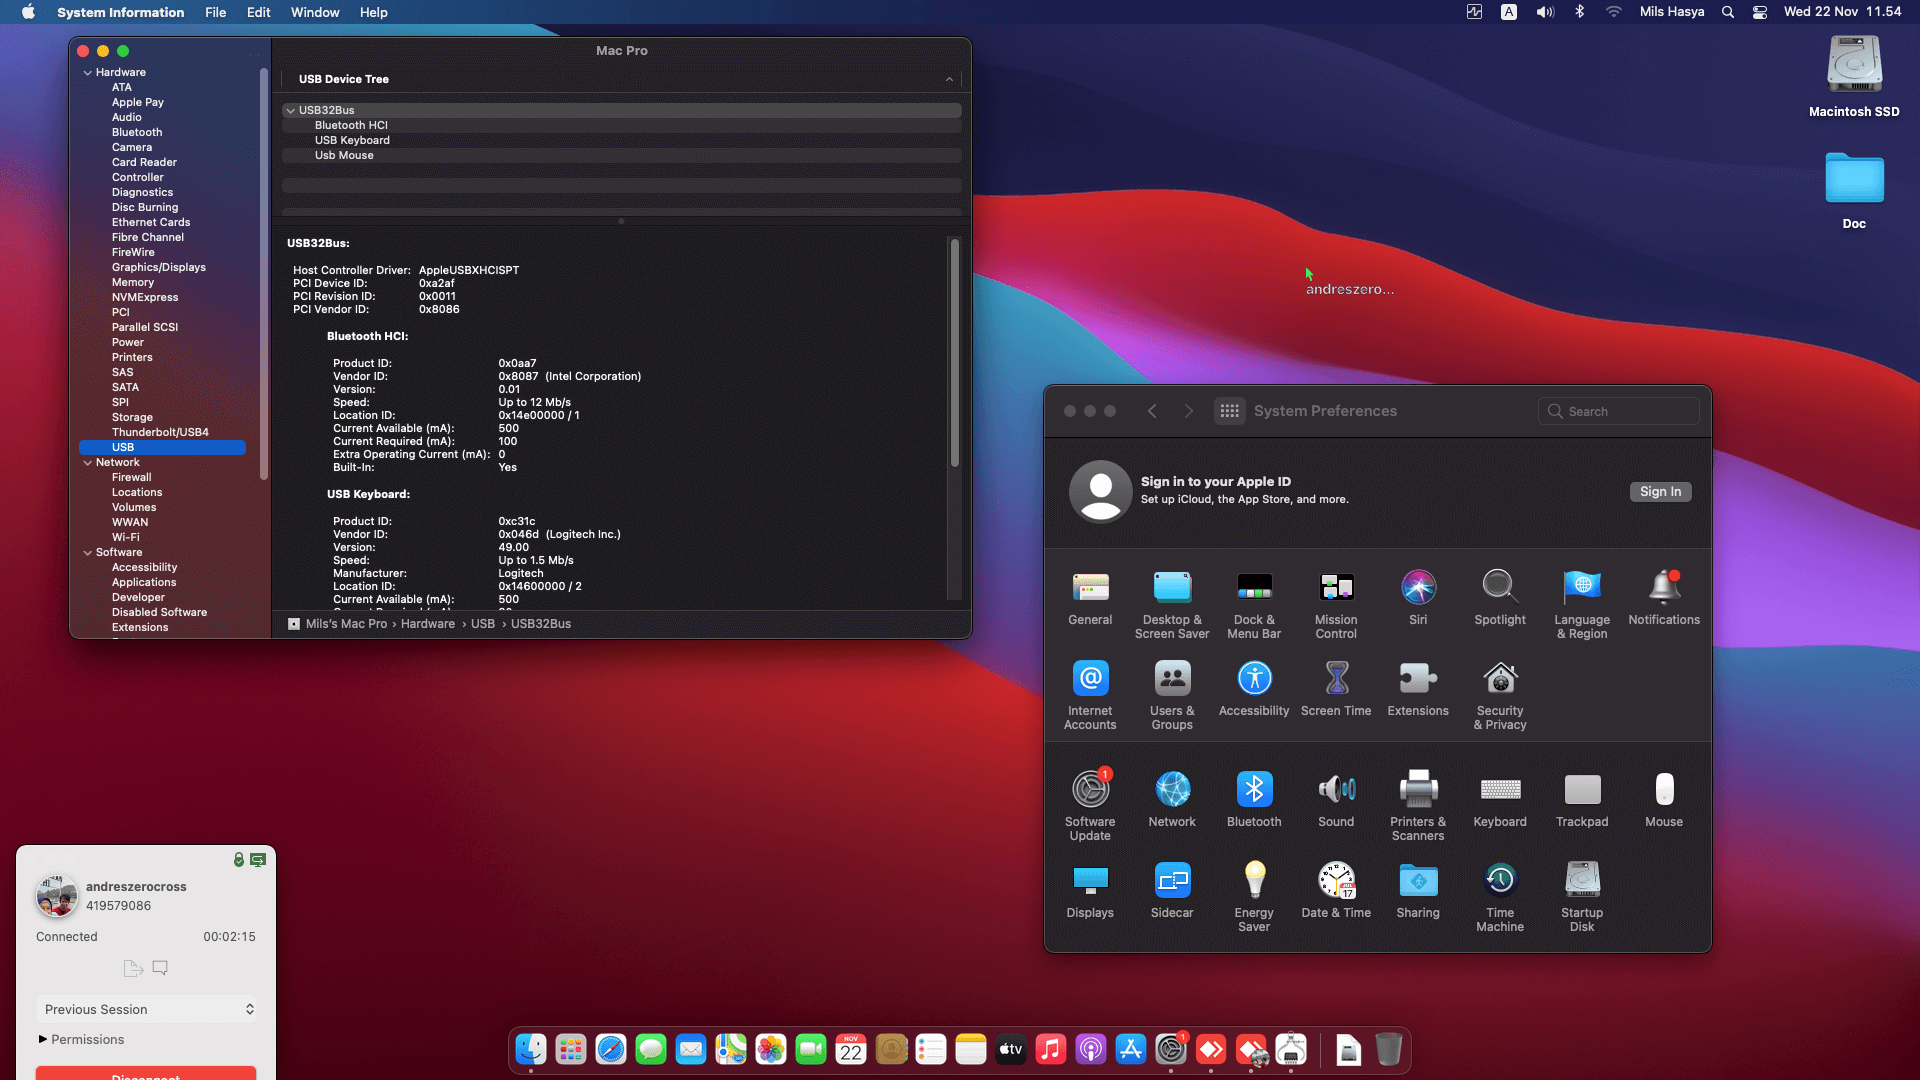Show all preferences grid button

[1229, 411]
